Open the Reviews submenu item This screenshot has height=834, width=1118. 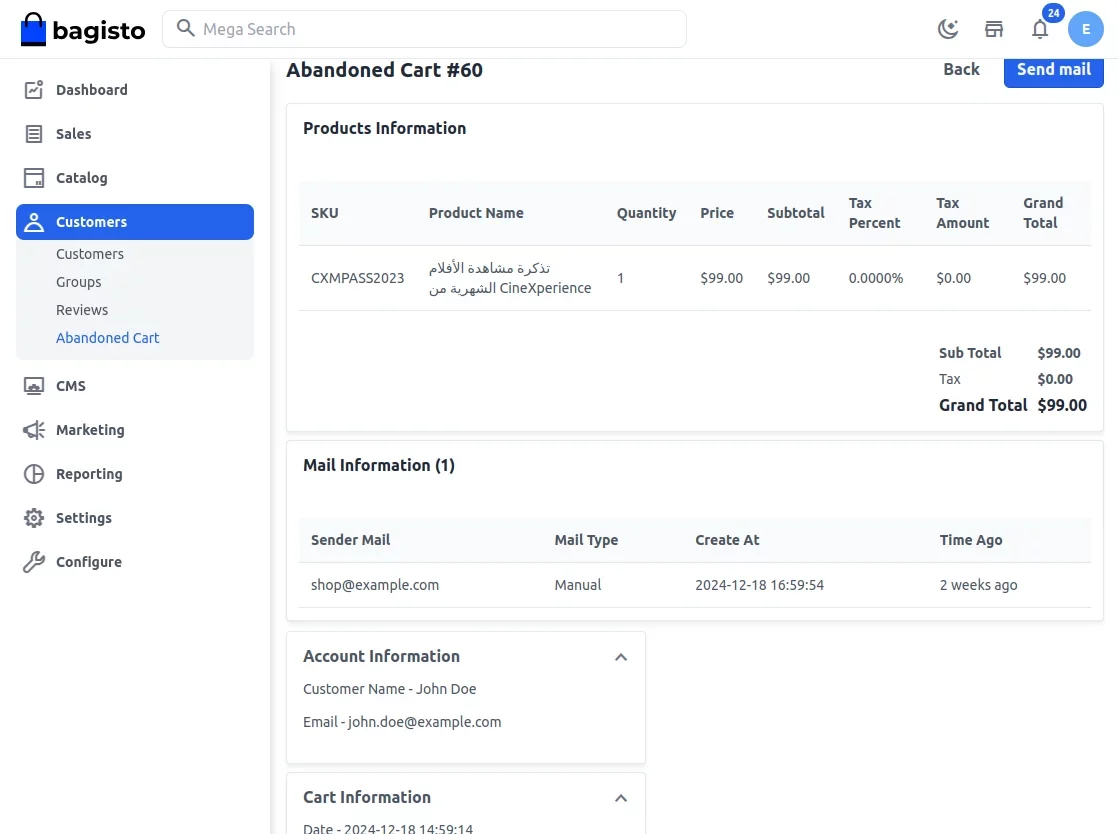[82, 310]
